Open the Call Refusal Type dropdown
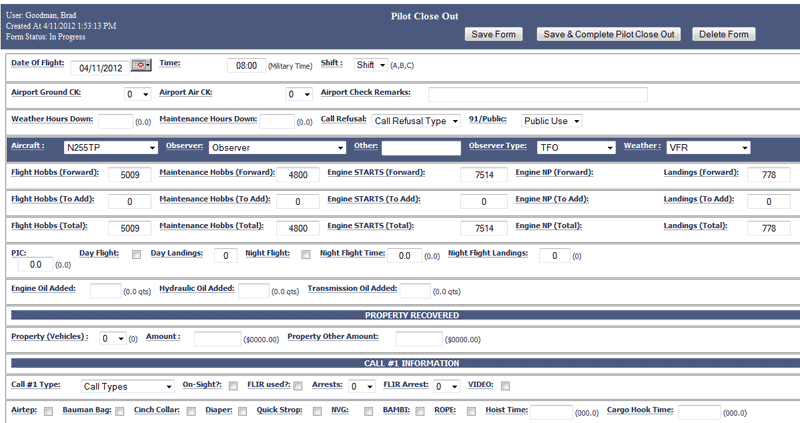The height and width of the screenshot is (423, 800). click(416, 121)
